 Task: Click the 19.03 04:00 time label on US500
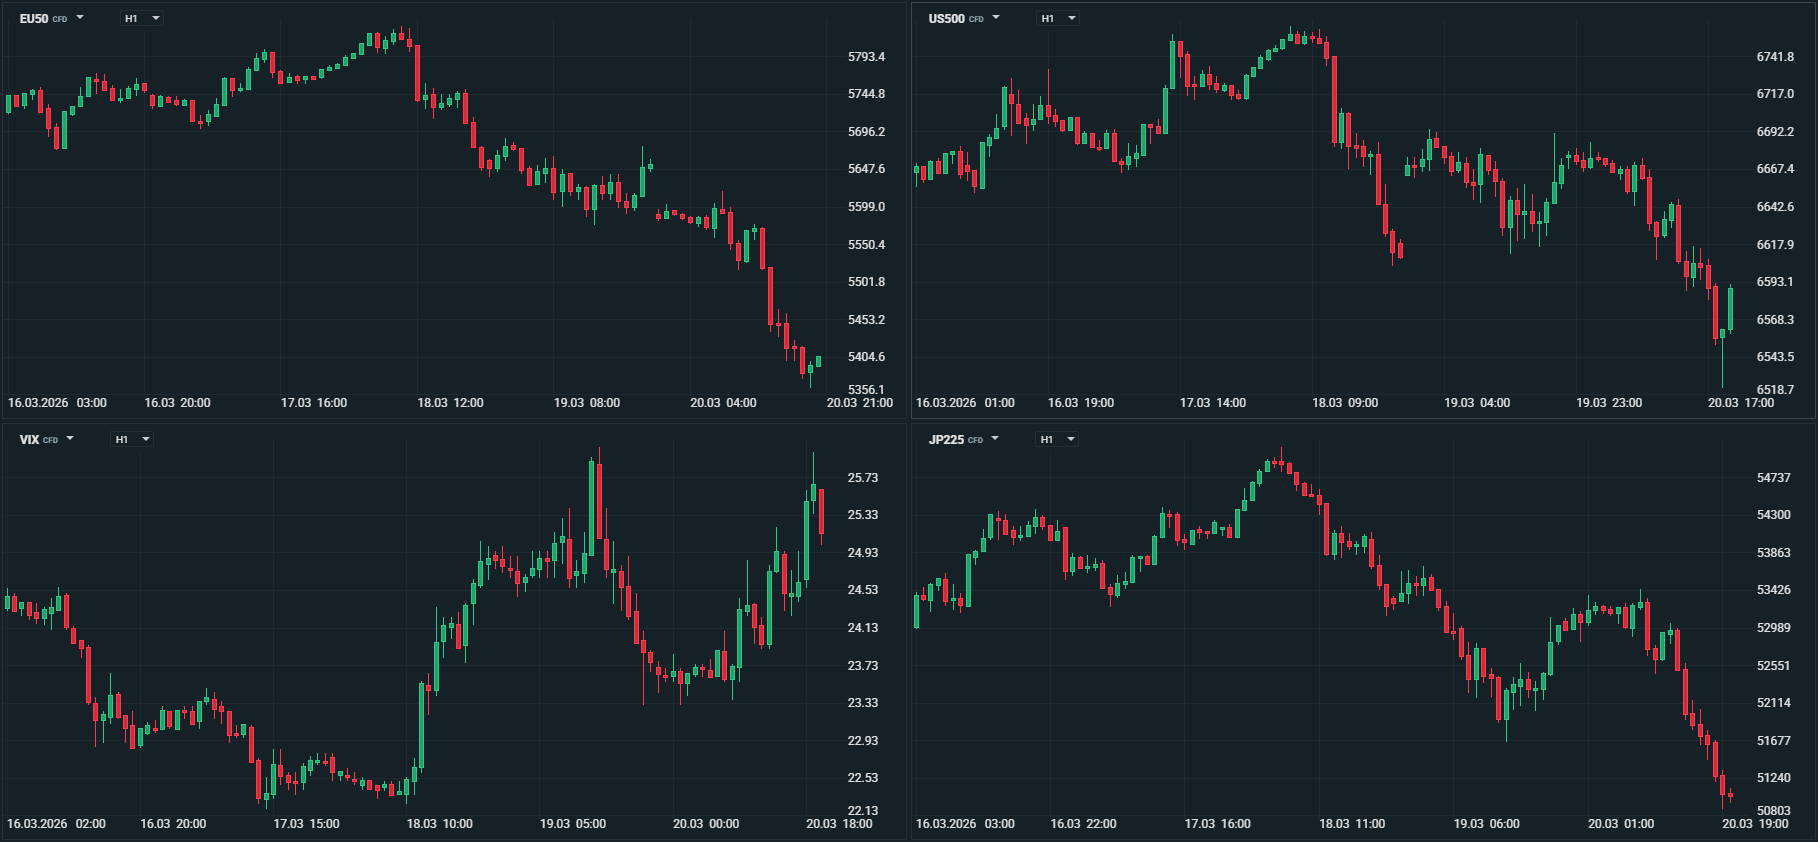point(1477,403)
